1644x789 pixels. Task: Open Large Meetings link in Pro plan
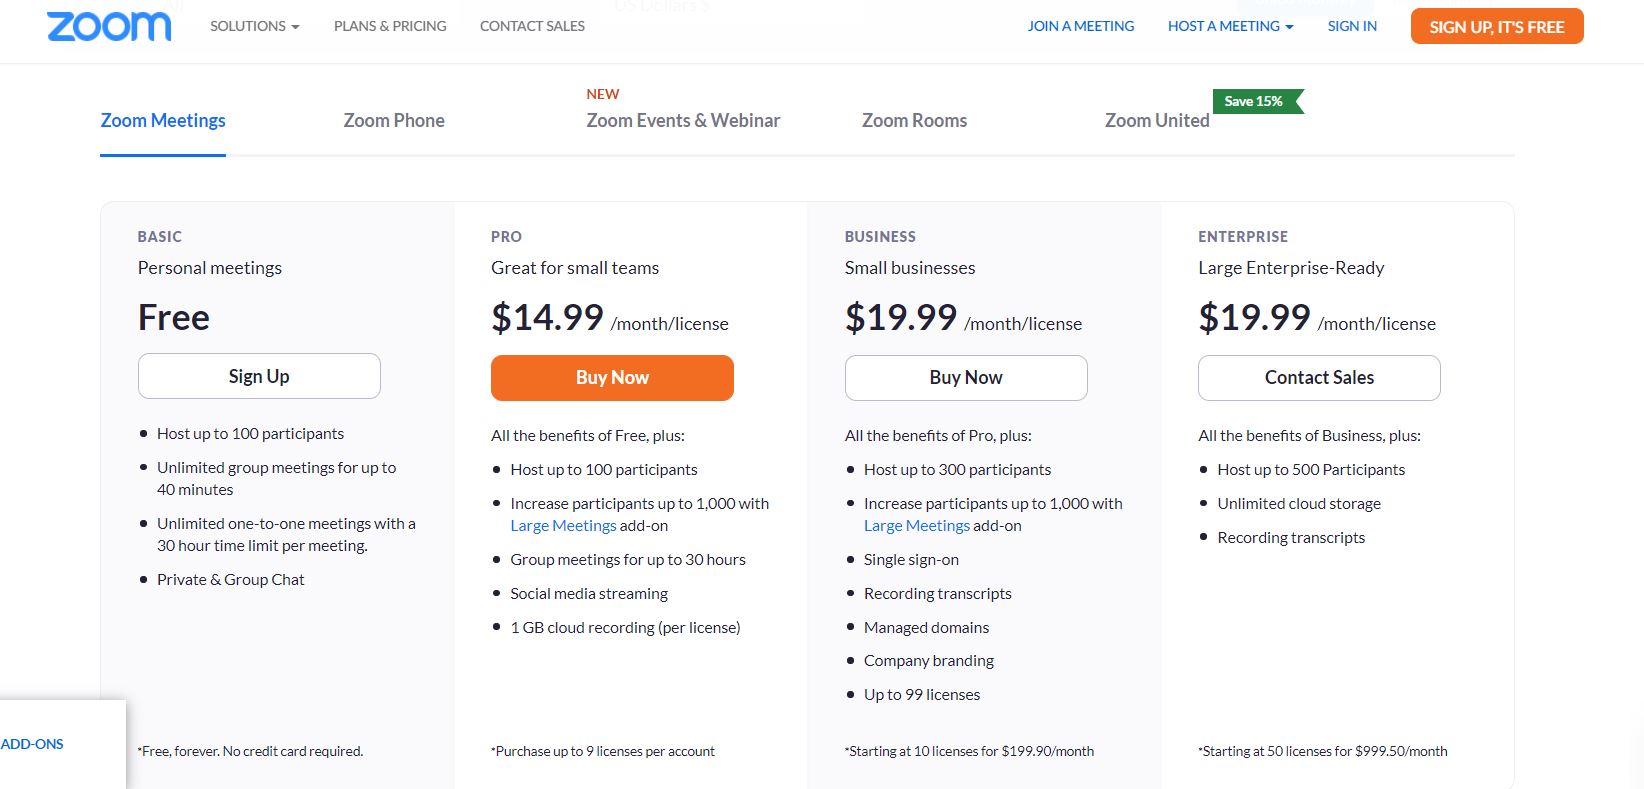pyautogui.click(x=563, y=526)
